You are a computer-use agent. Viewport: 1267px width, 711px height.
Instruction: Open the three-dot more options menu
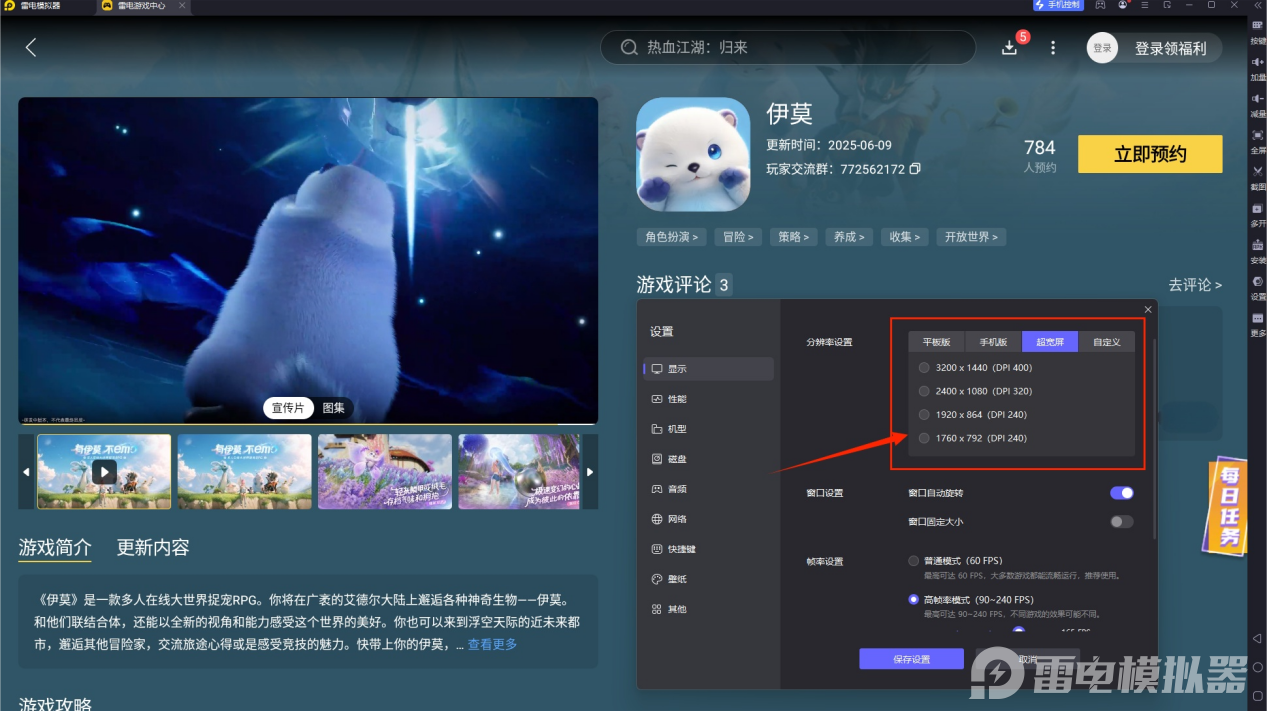point(1052,47)
